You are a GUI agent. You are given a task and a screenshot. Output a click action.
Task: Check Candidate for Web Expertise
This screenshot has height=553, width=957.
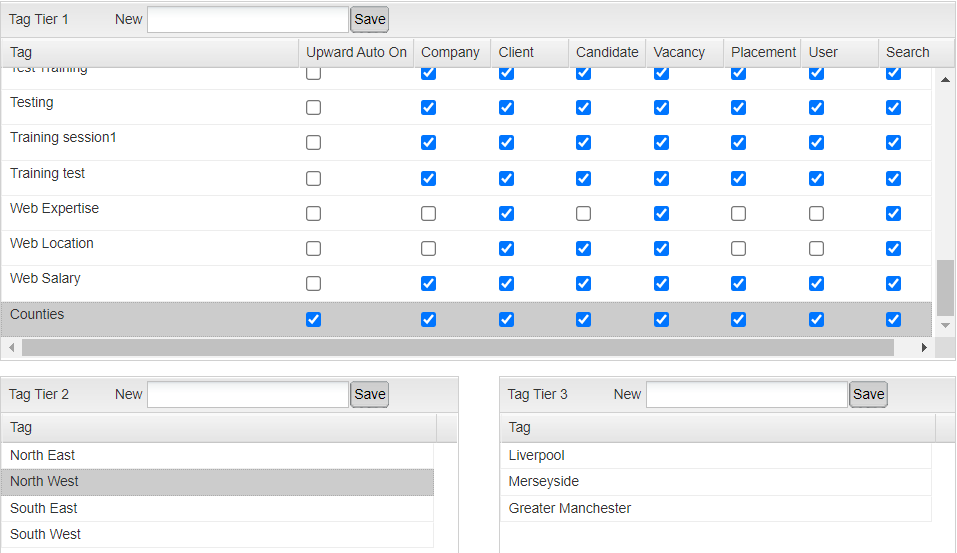tap(583, 213)
